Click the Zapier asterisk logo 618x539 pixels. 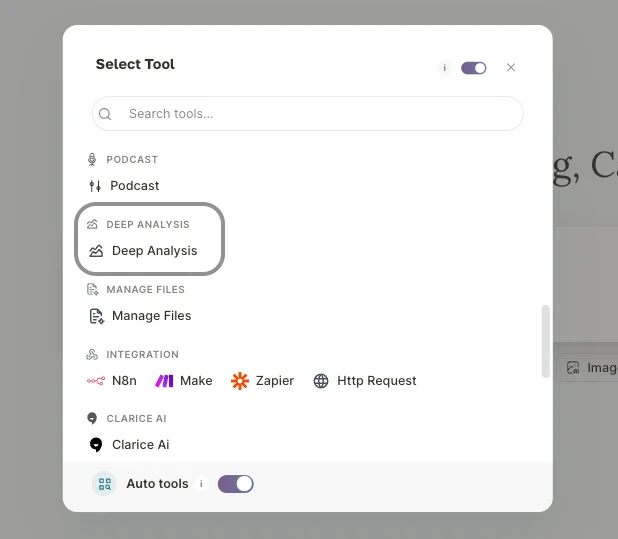click(240, 381)
